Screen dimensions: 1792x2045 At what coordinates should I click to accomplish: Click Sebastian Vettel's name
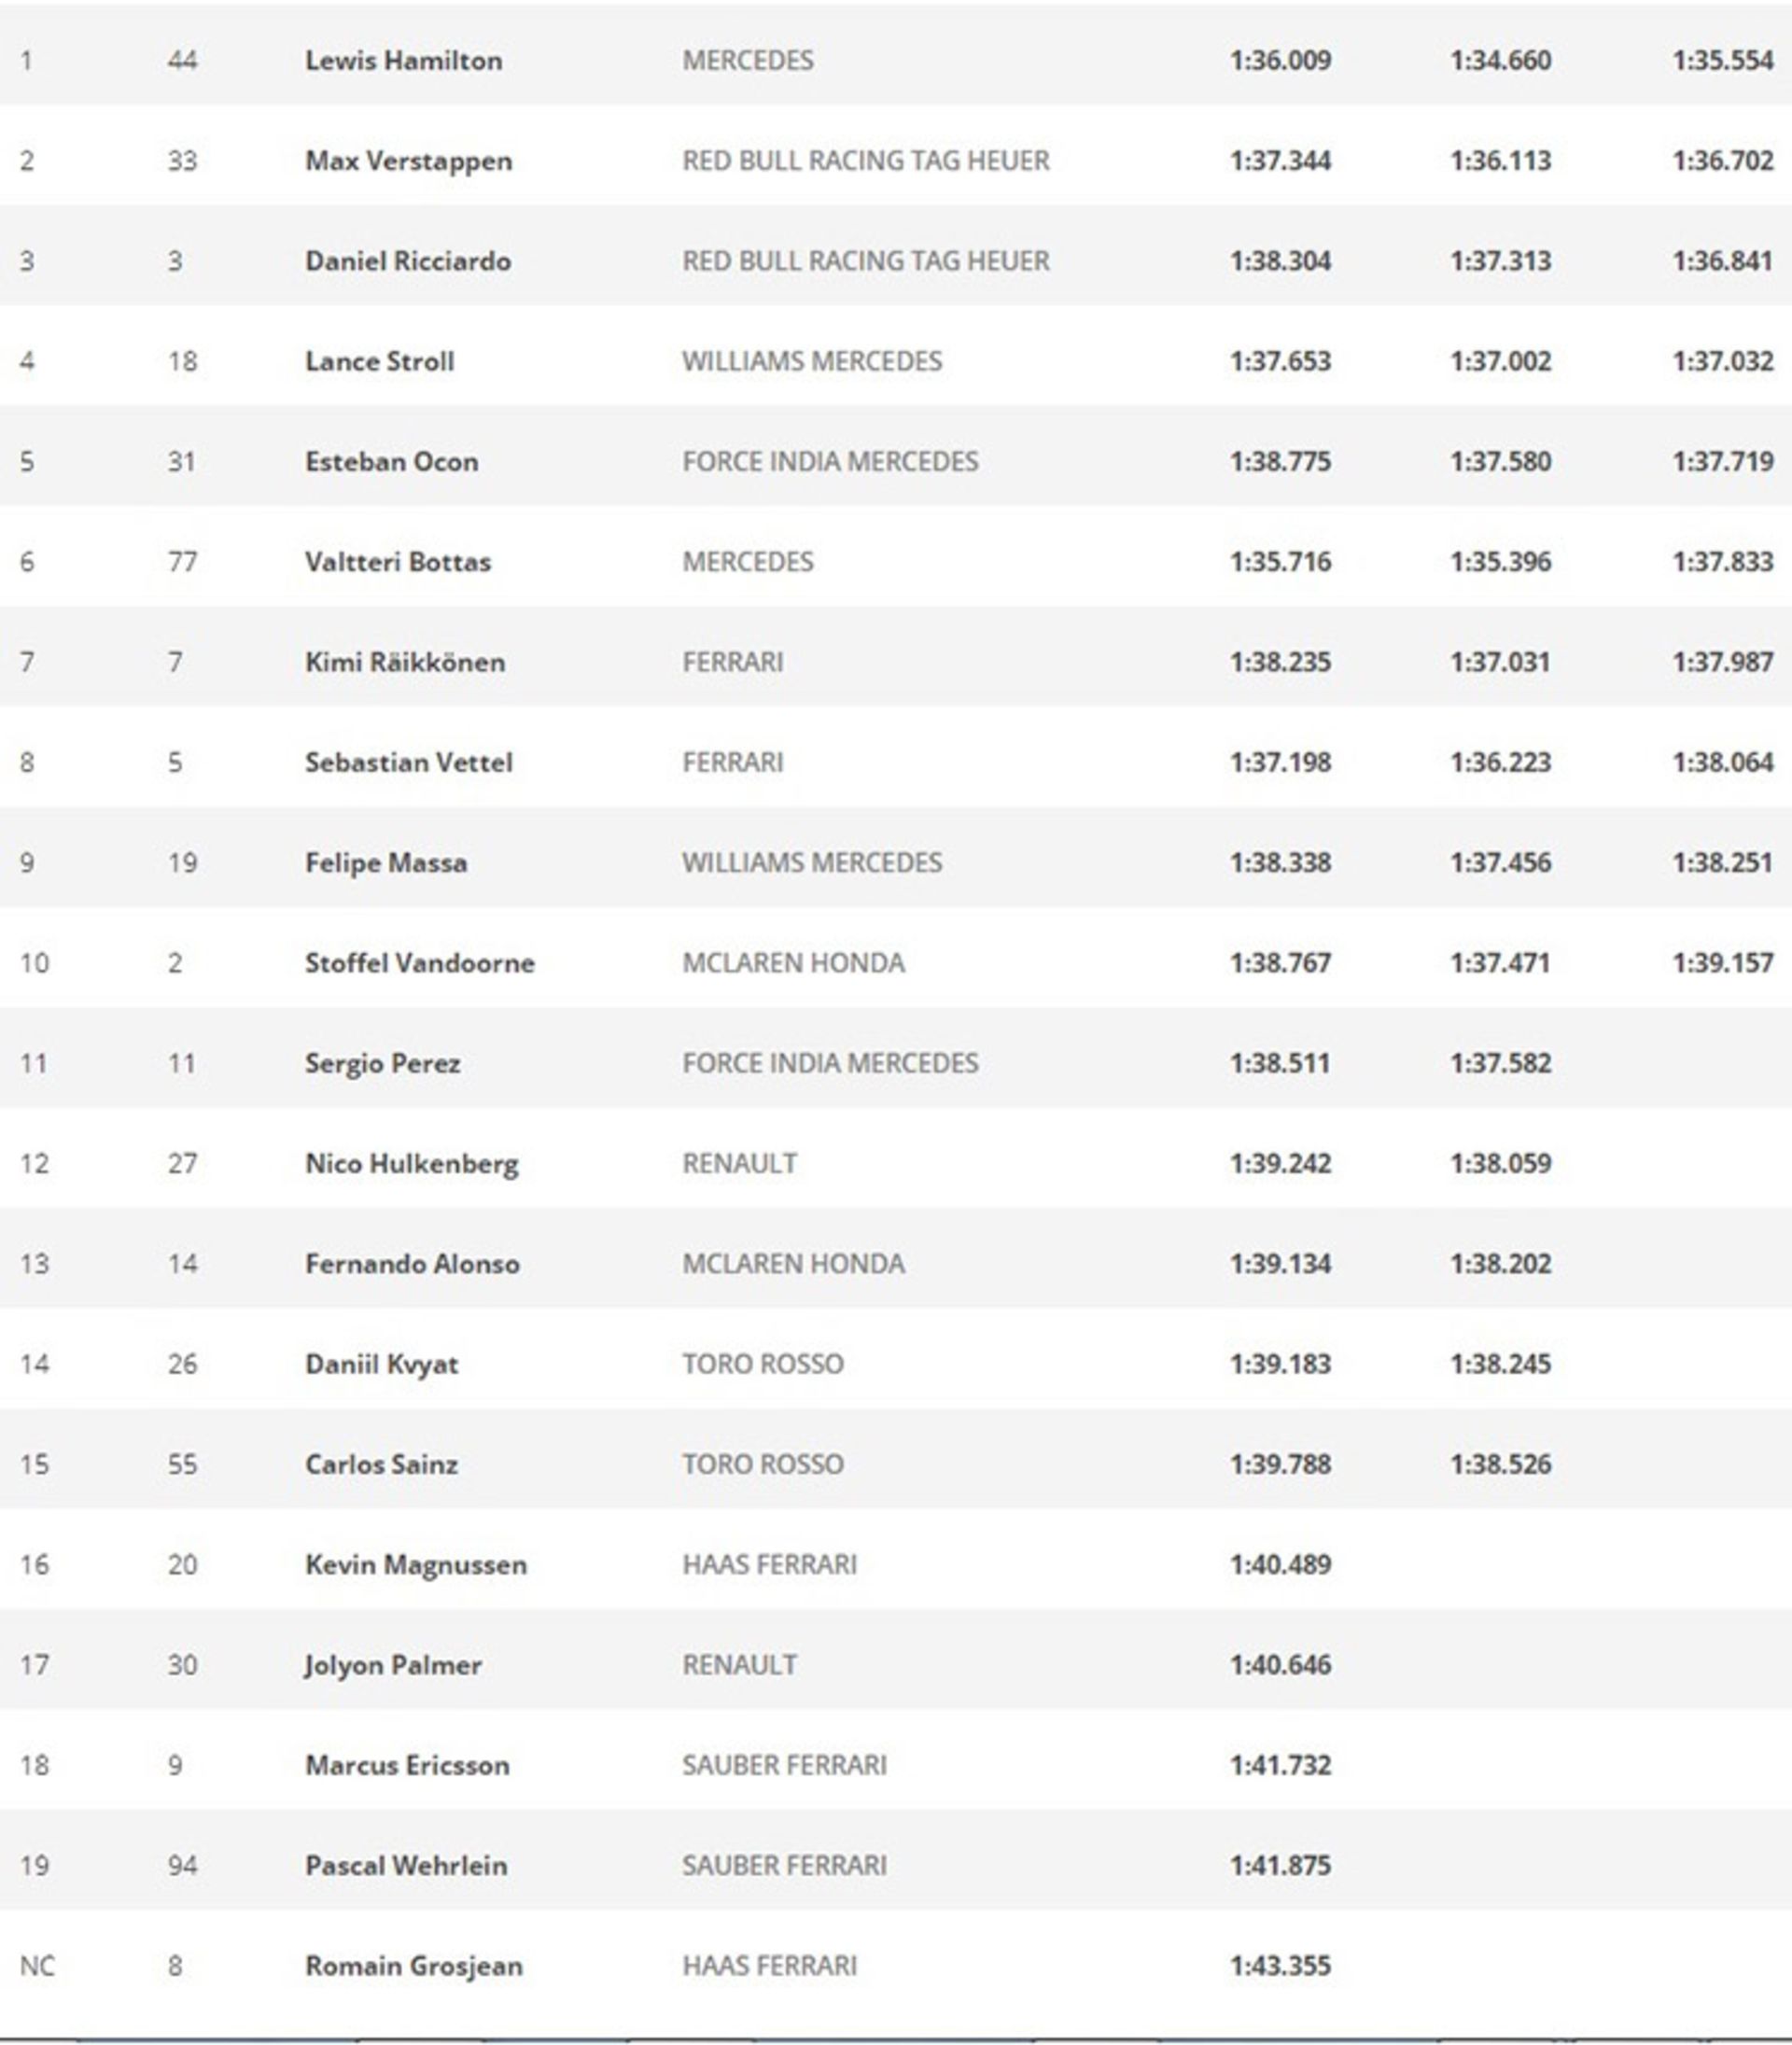click(408, 763)
